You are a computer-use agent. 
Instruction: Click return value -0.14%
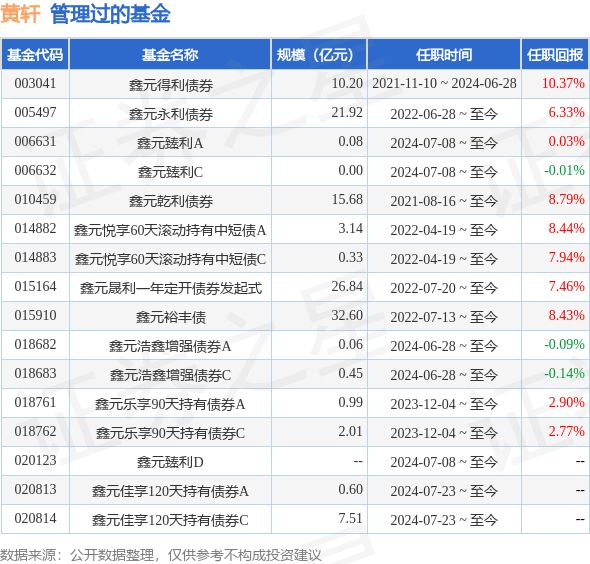click(564, 373)
